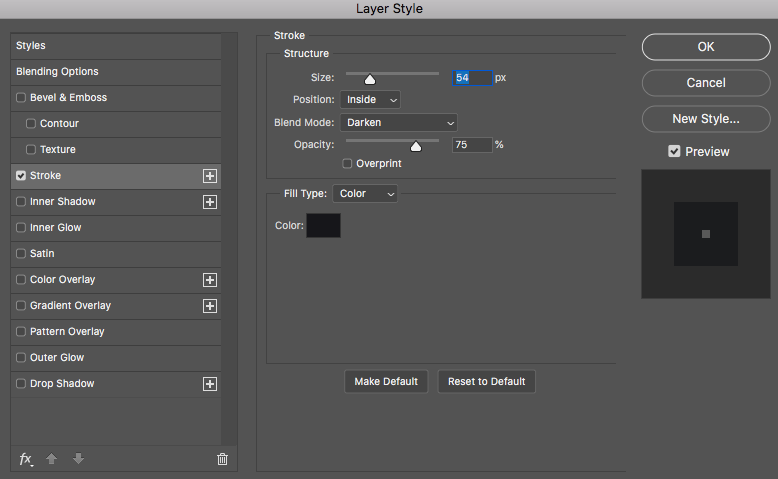Viewport: 778px width, 479px height.
Task: Select the Outer Glow effect row
Action: (x=116, y=357)
